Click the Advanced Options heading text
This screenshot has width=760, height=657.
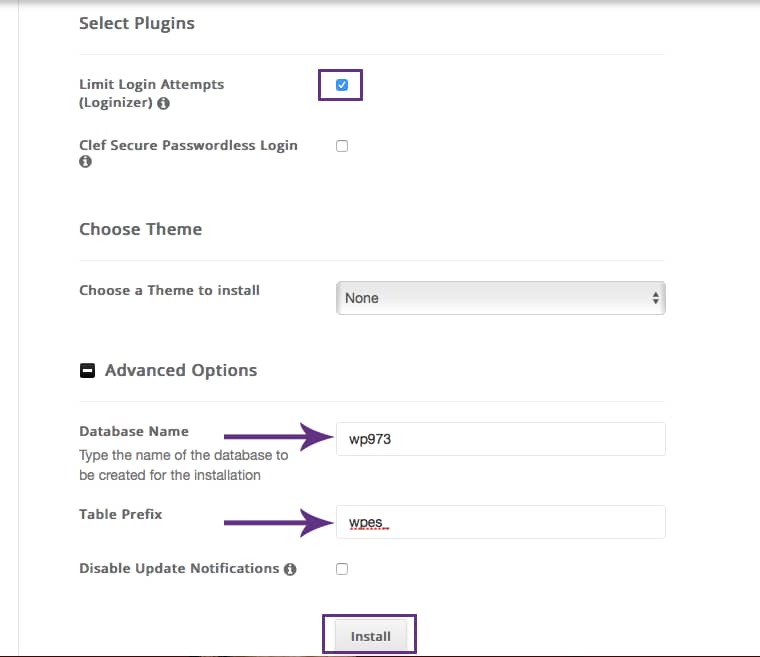point(181,370)
